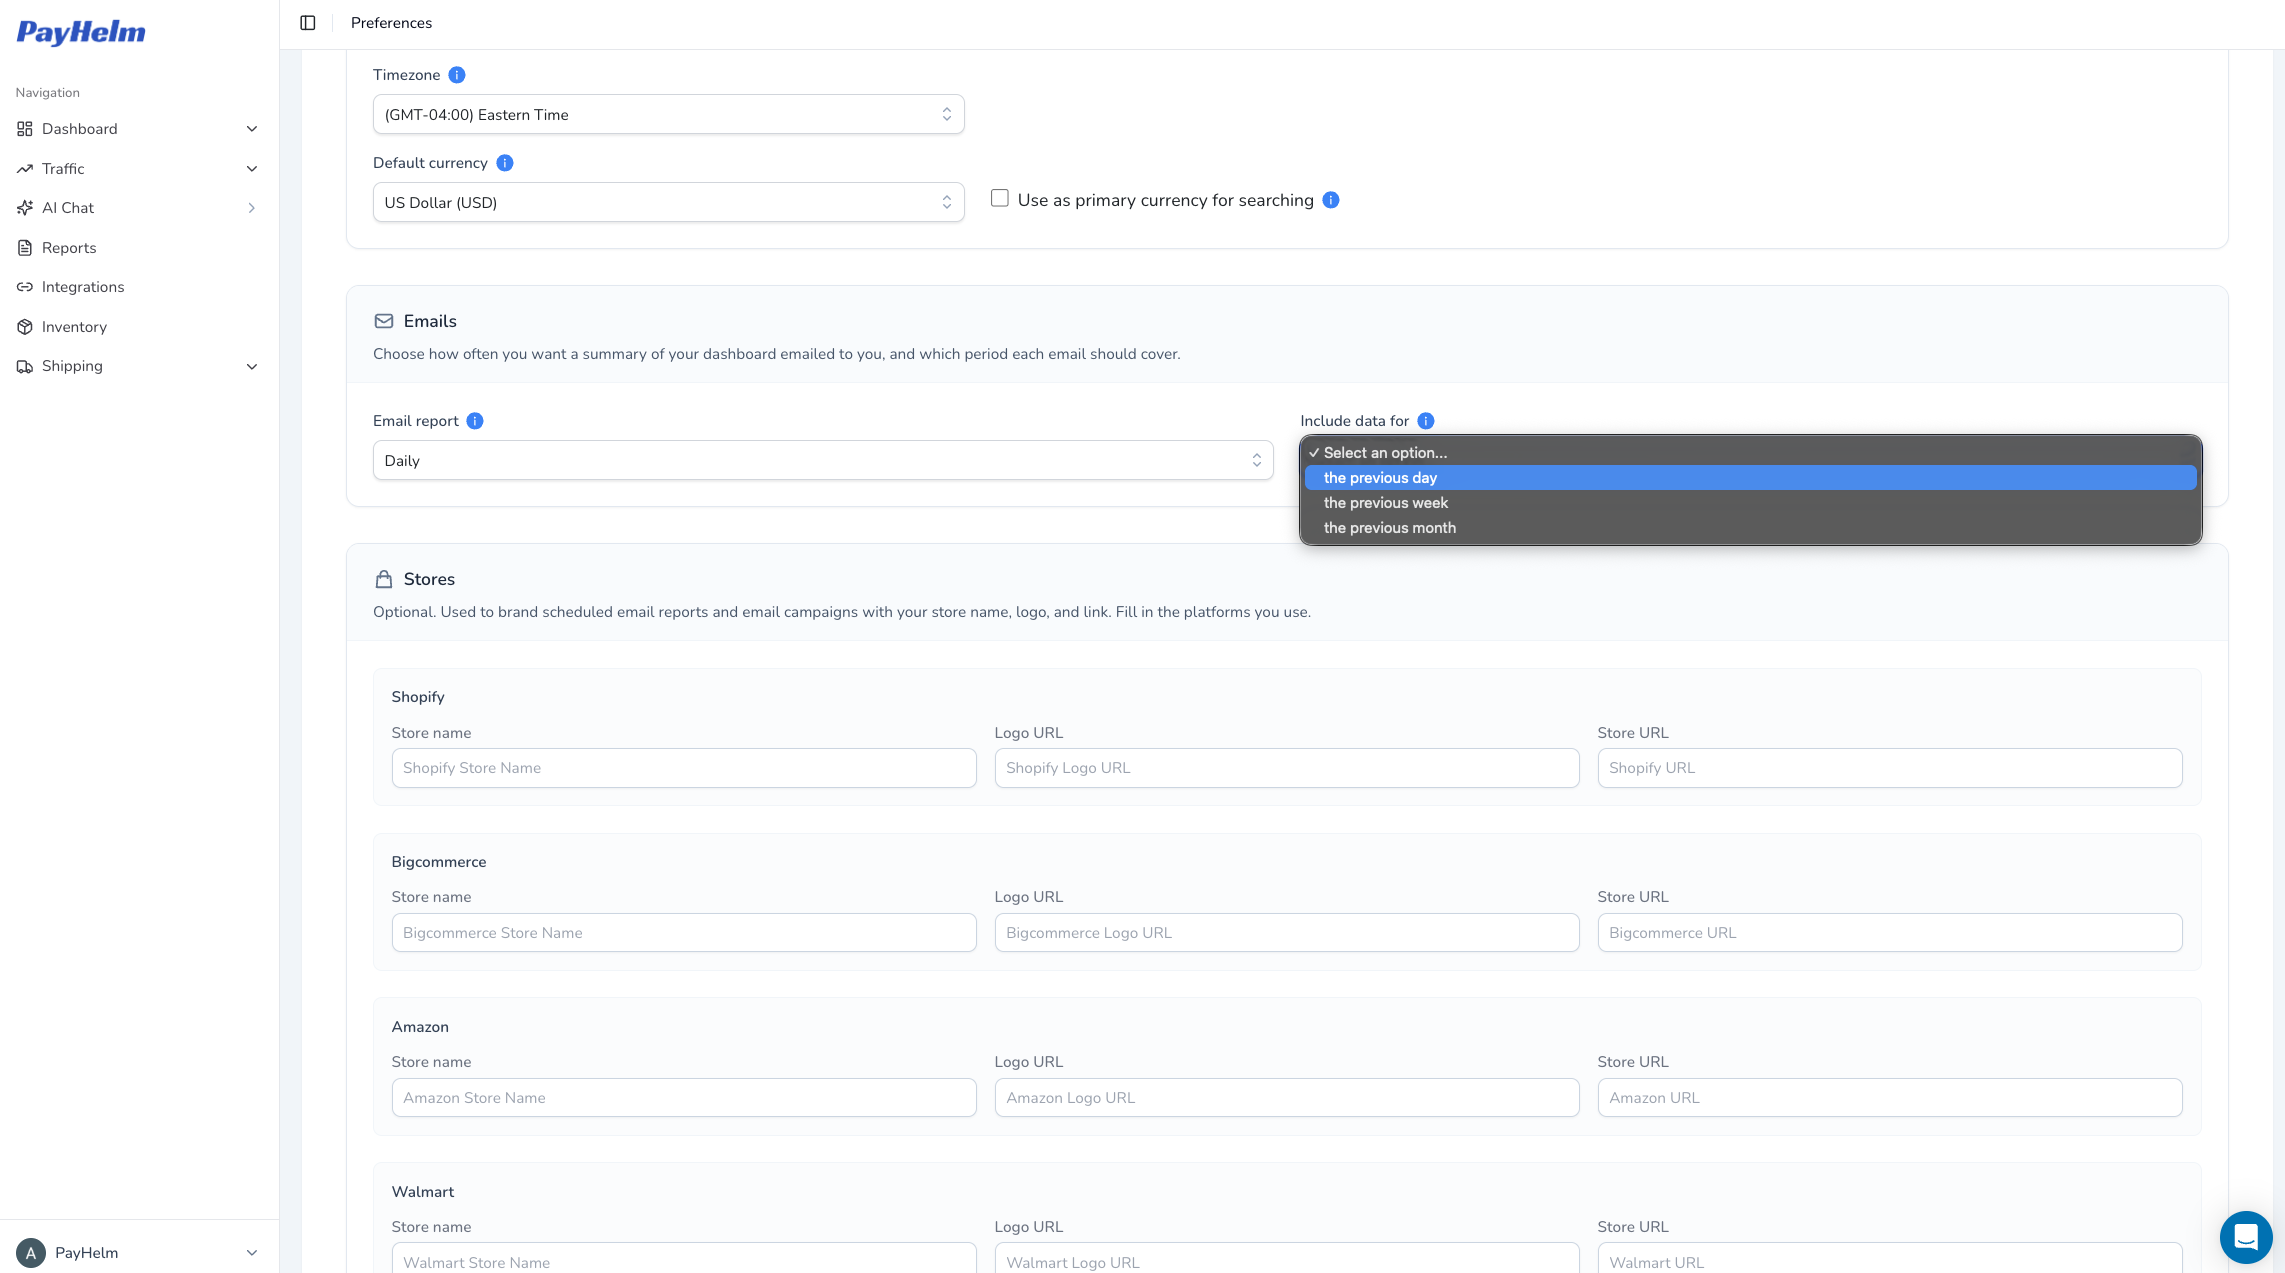Focus the Bigcommerce Store Name field
The image size is (2285, 1273).
684,933
